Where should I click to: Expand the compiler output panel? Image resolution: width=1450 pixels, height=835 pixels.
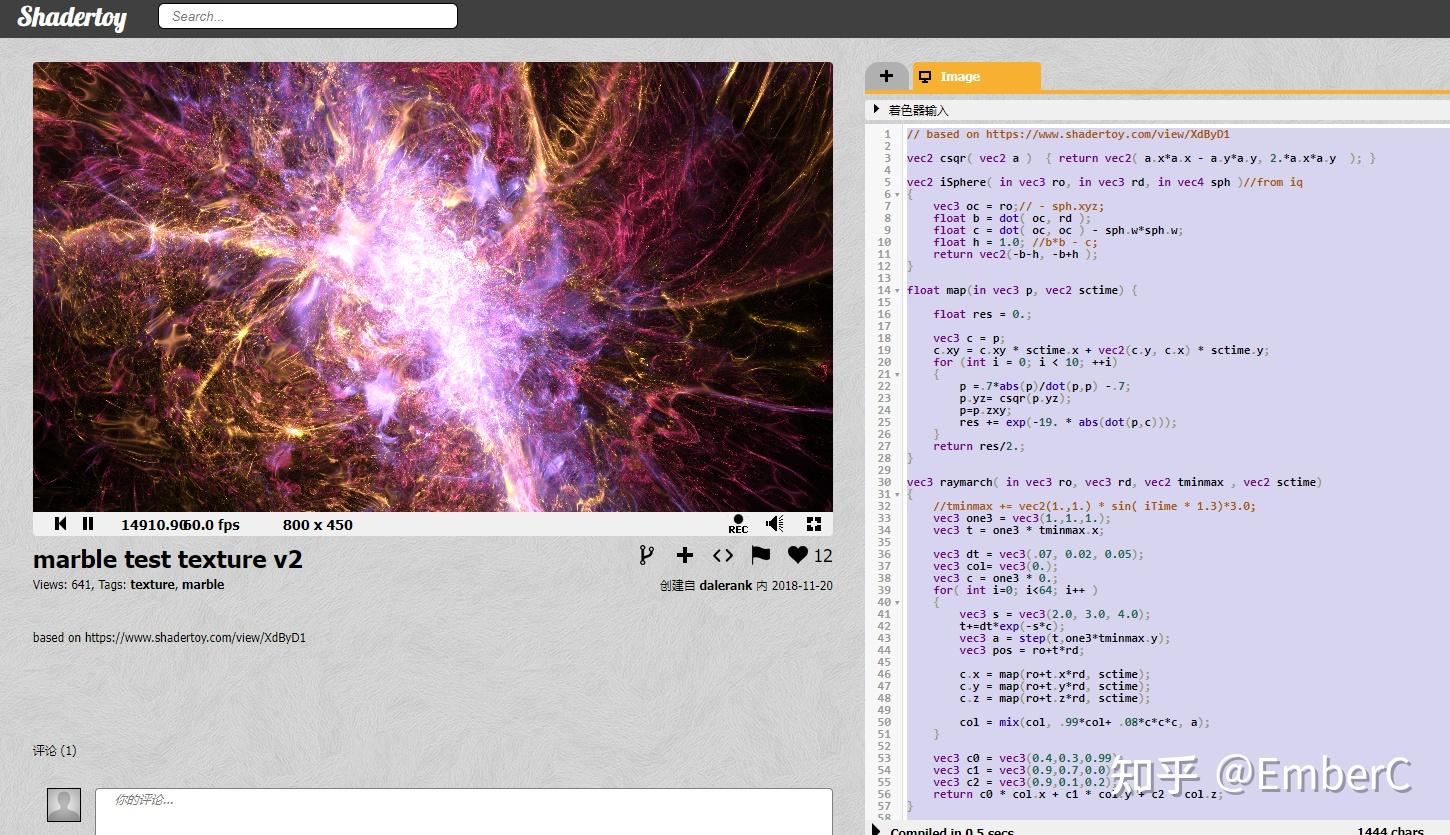[877, 831]
